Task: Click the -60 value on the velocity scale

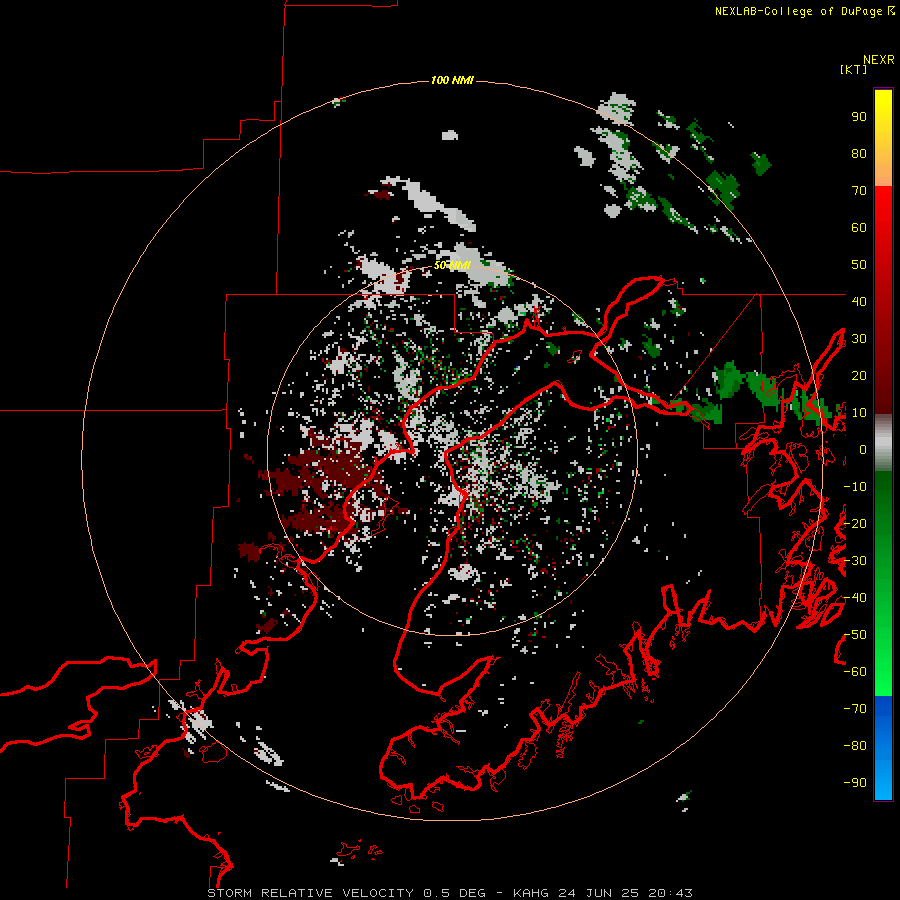Action: click(x=855, y=672)
